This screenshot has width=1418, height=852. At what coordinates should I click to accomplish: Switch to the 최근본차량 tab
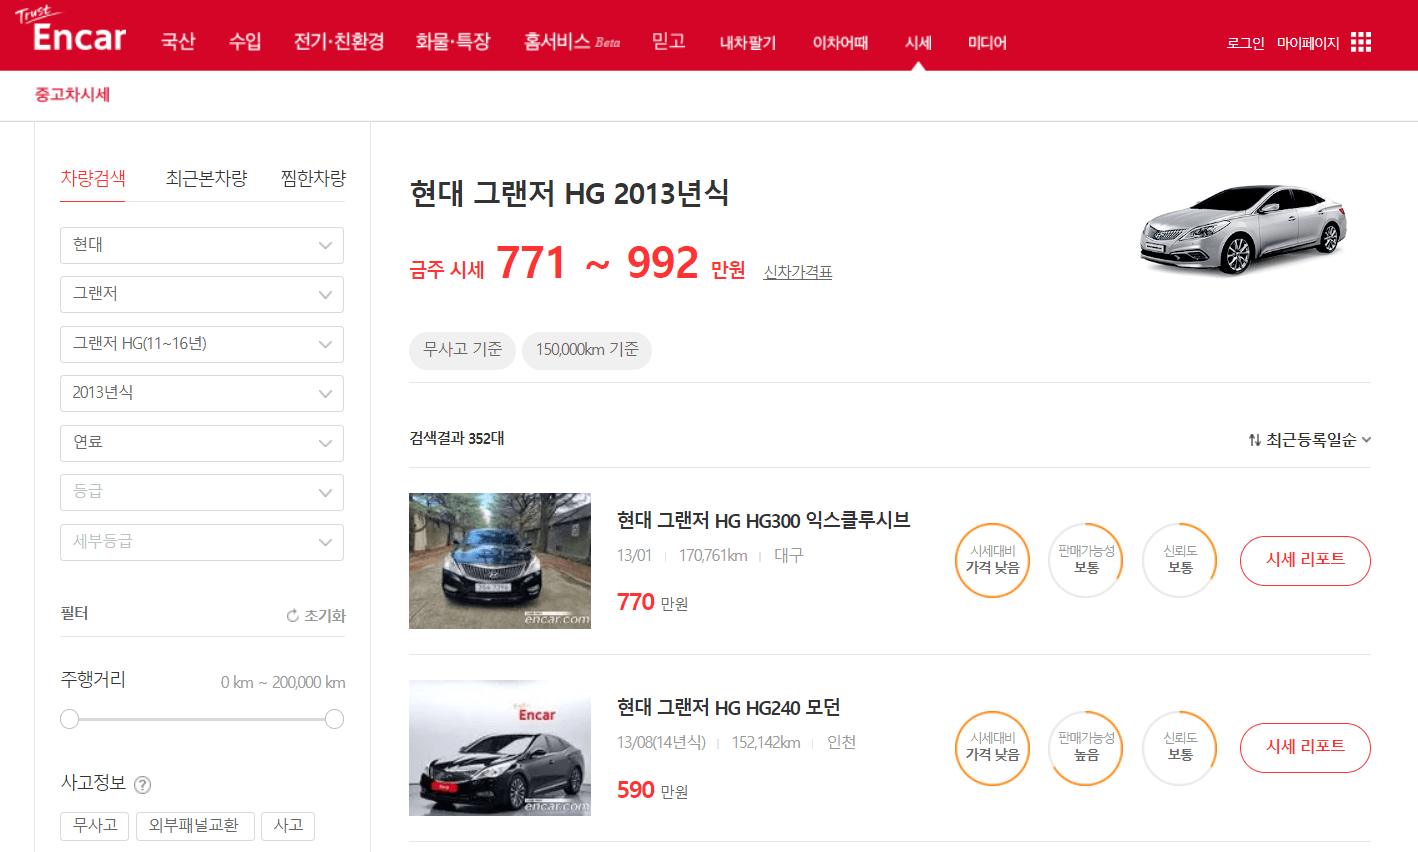pos(206,178)
